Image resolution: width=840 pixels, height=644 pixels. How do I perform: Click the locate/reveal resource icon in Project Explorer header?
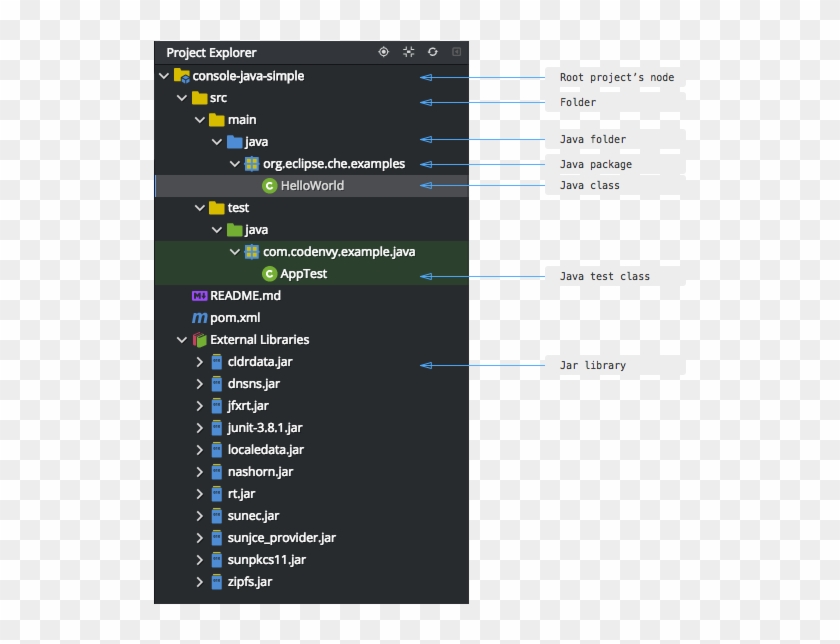384,52
